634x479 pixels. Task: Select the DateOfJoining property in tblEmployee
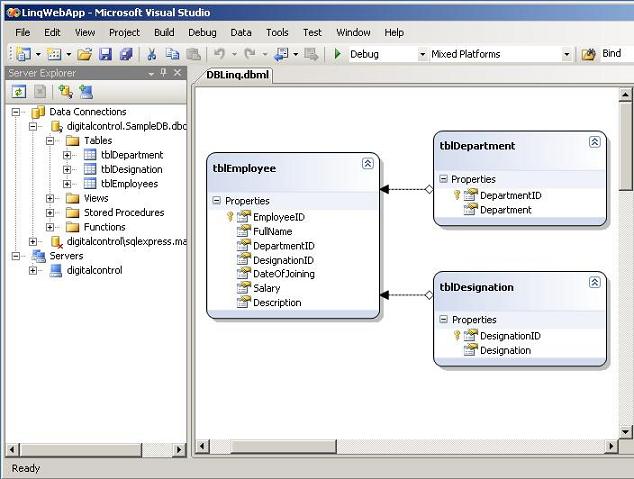(x=284, y=274)
